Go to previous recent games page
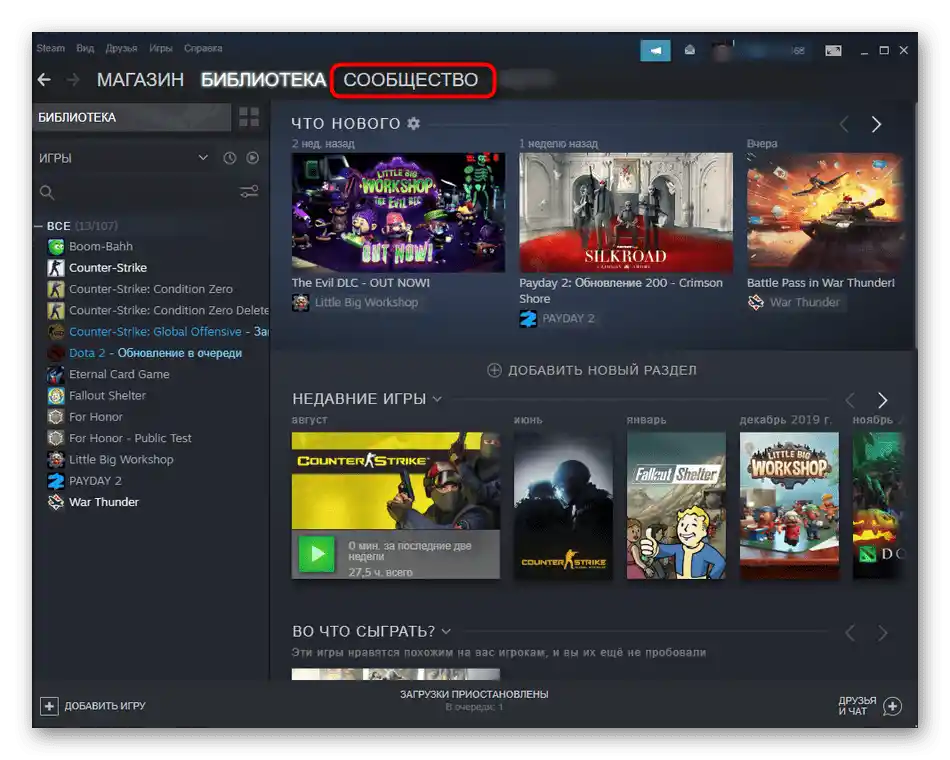950x760 pixels. tap(850, 400)
